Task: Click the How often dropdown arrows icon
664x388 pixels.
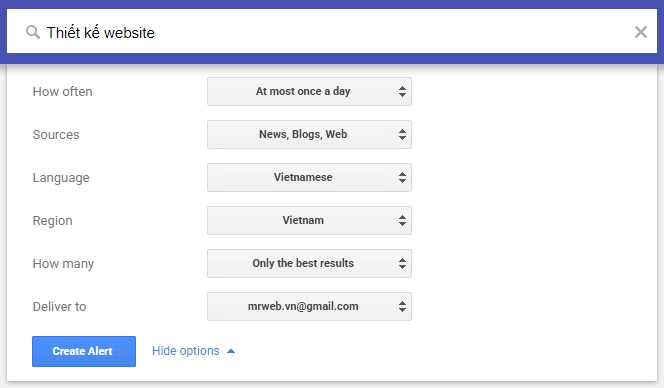Action: [402, 91]
